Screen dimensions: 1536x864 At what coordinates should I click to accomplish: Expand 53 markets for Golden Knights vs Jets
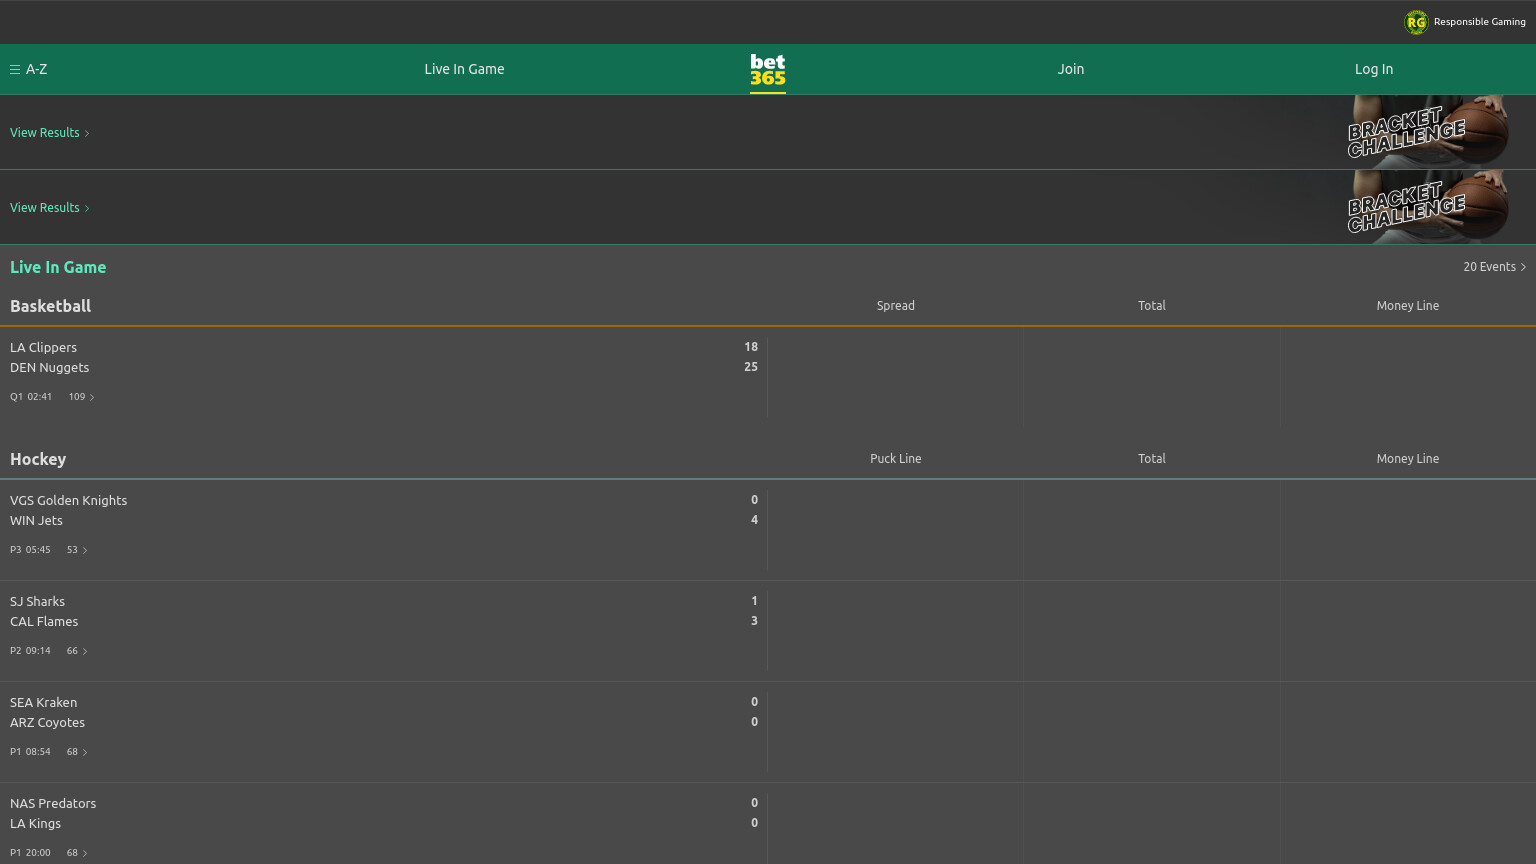point(77,550)
